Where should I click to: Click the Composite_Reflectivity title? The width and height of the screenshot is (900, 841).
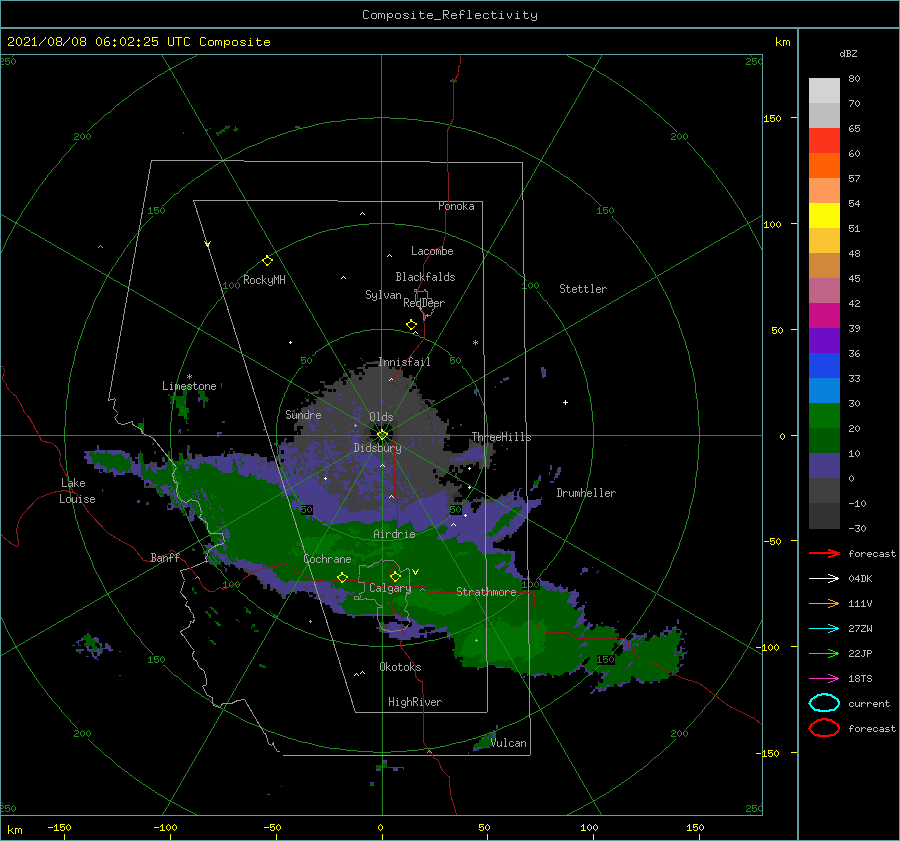[x=450, y=15]
